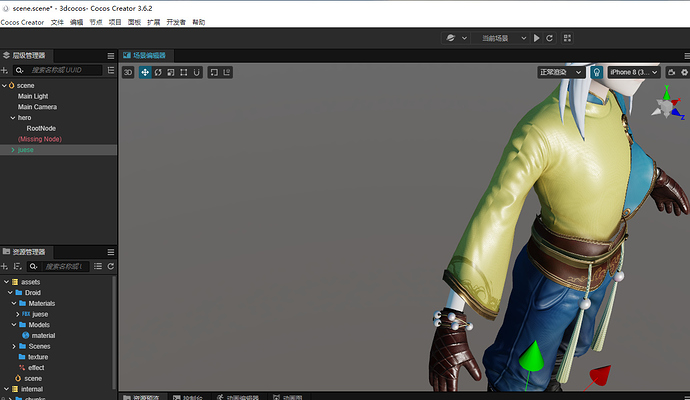Open the 项目 (Project) menu
Image resolution: width=690 pixels, height=400 pixels.
[115, 22]
